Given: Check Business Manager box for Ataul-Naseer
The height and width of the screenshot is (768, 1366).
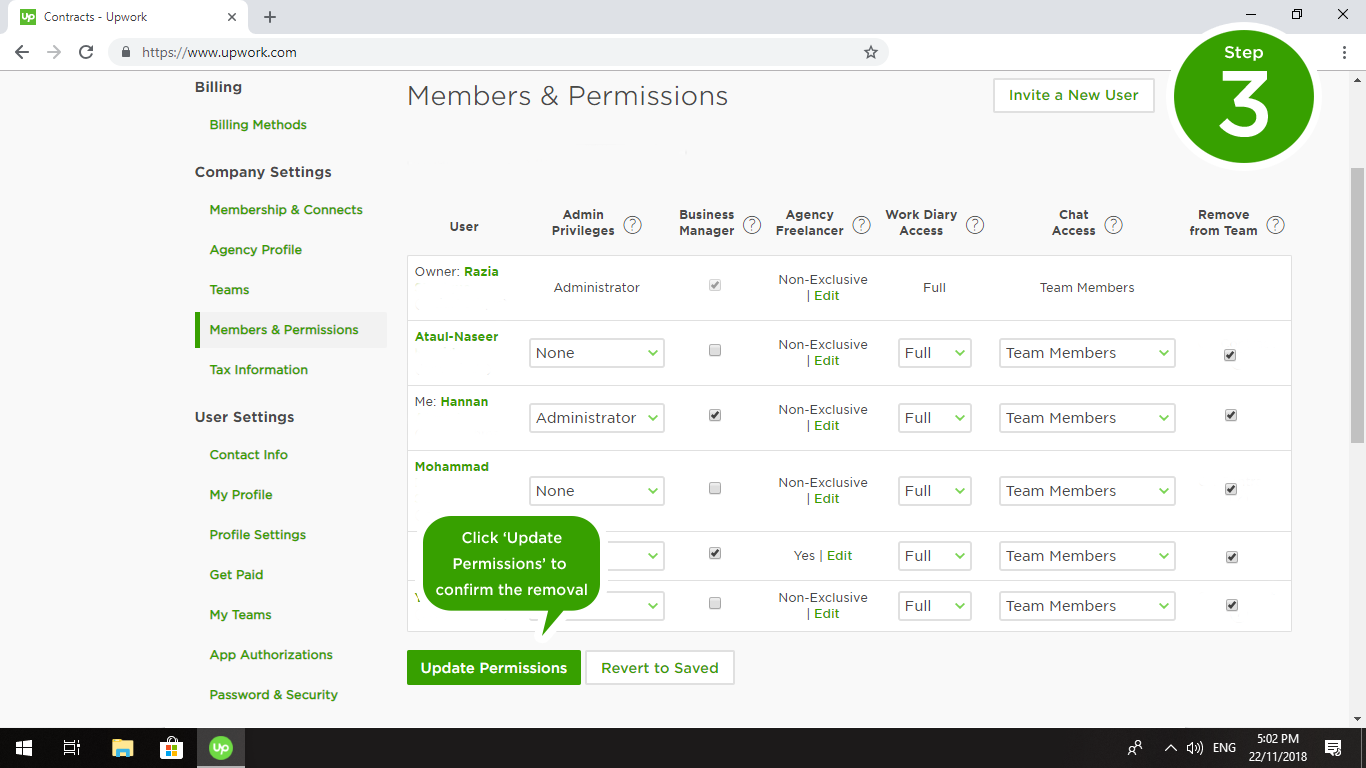Looking at the screenshot, I should 714,351.
